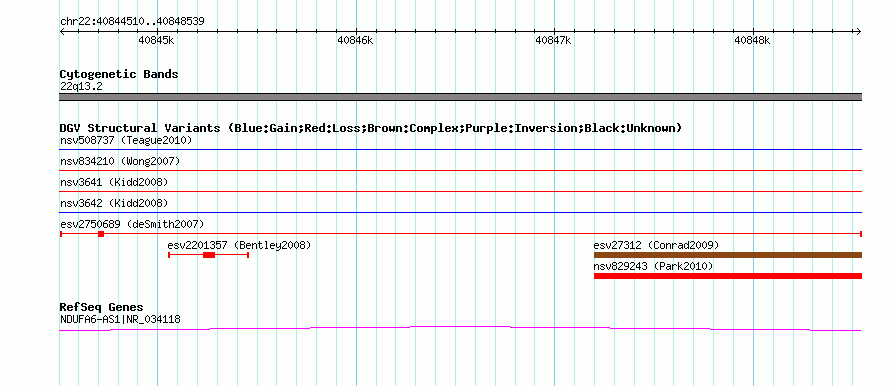The width and height of the screenshot is (890, 386).
Task: Select the blue nsv3642 gain line
Action: click(460, 212)
